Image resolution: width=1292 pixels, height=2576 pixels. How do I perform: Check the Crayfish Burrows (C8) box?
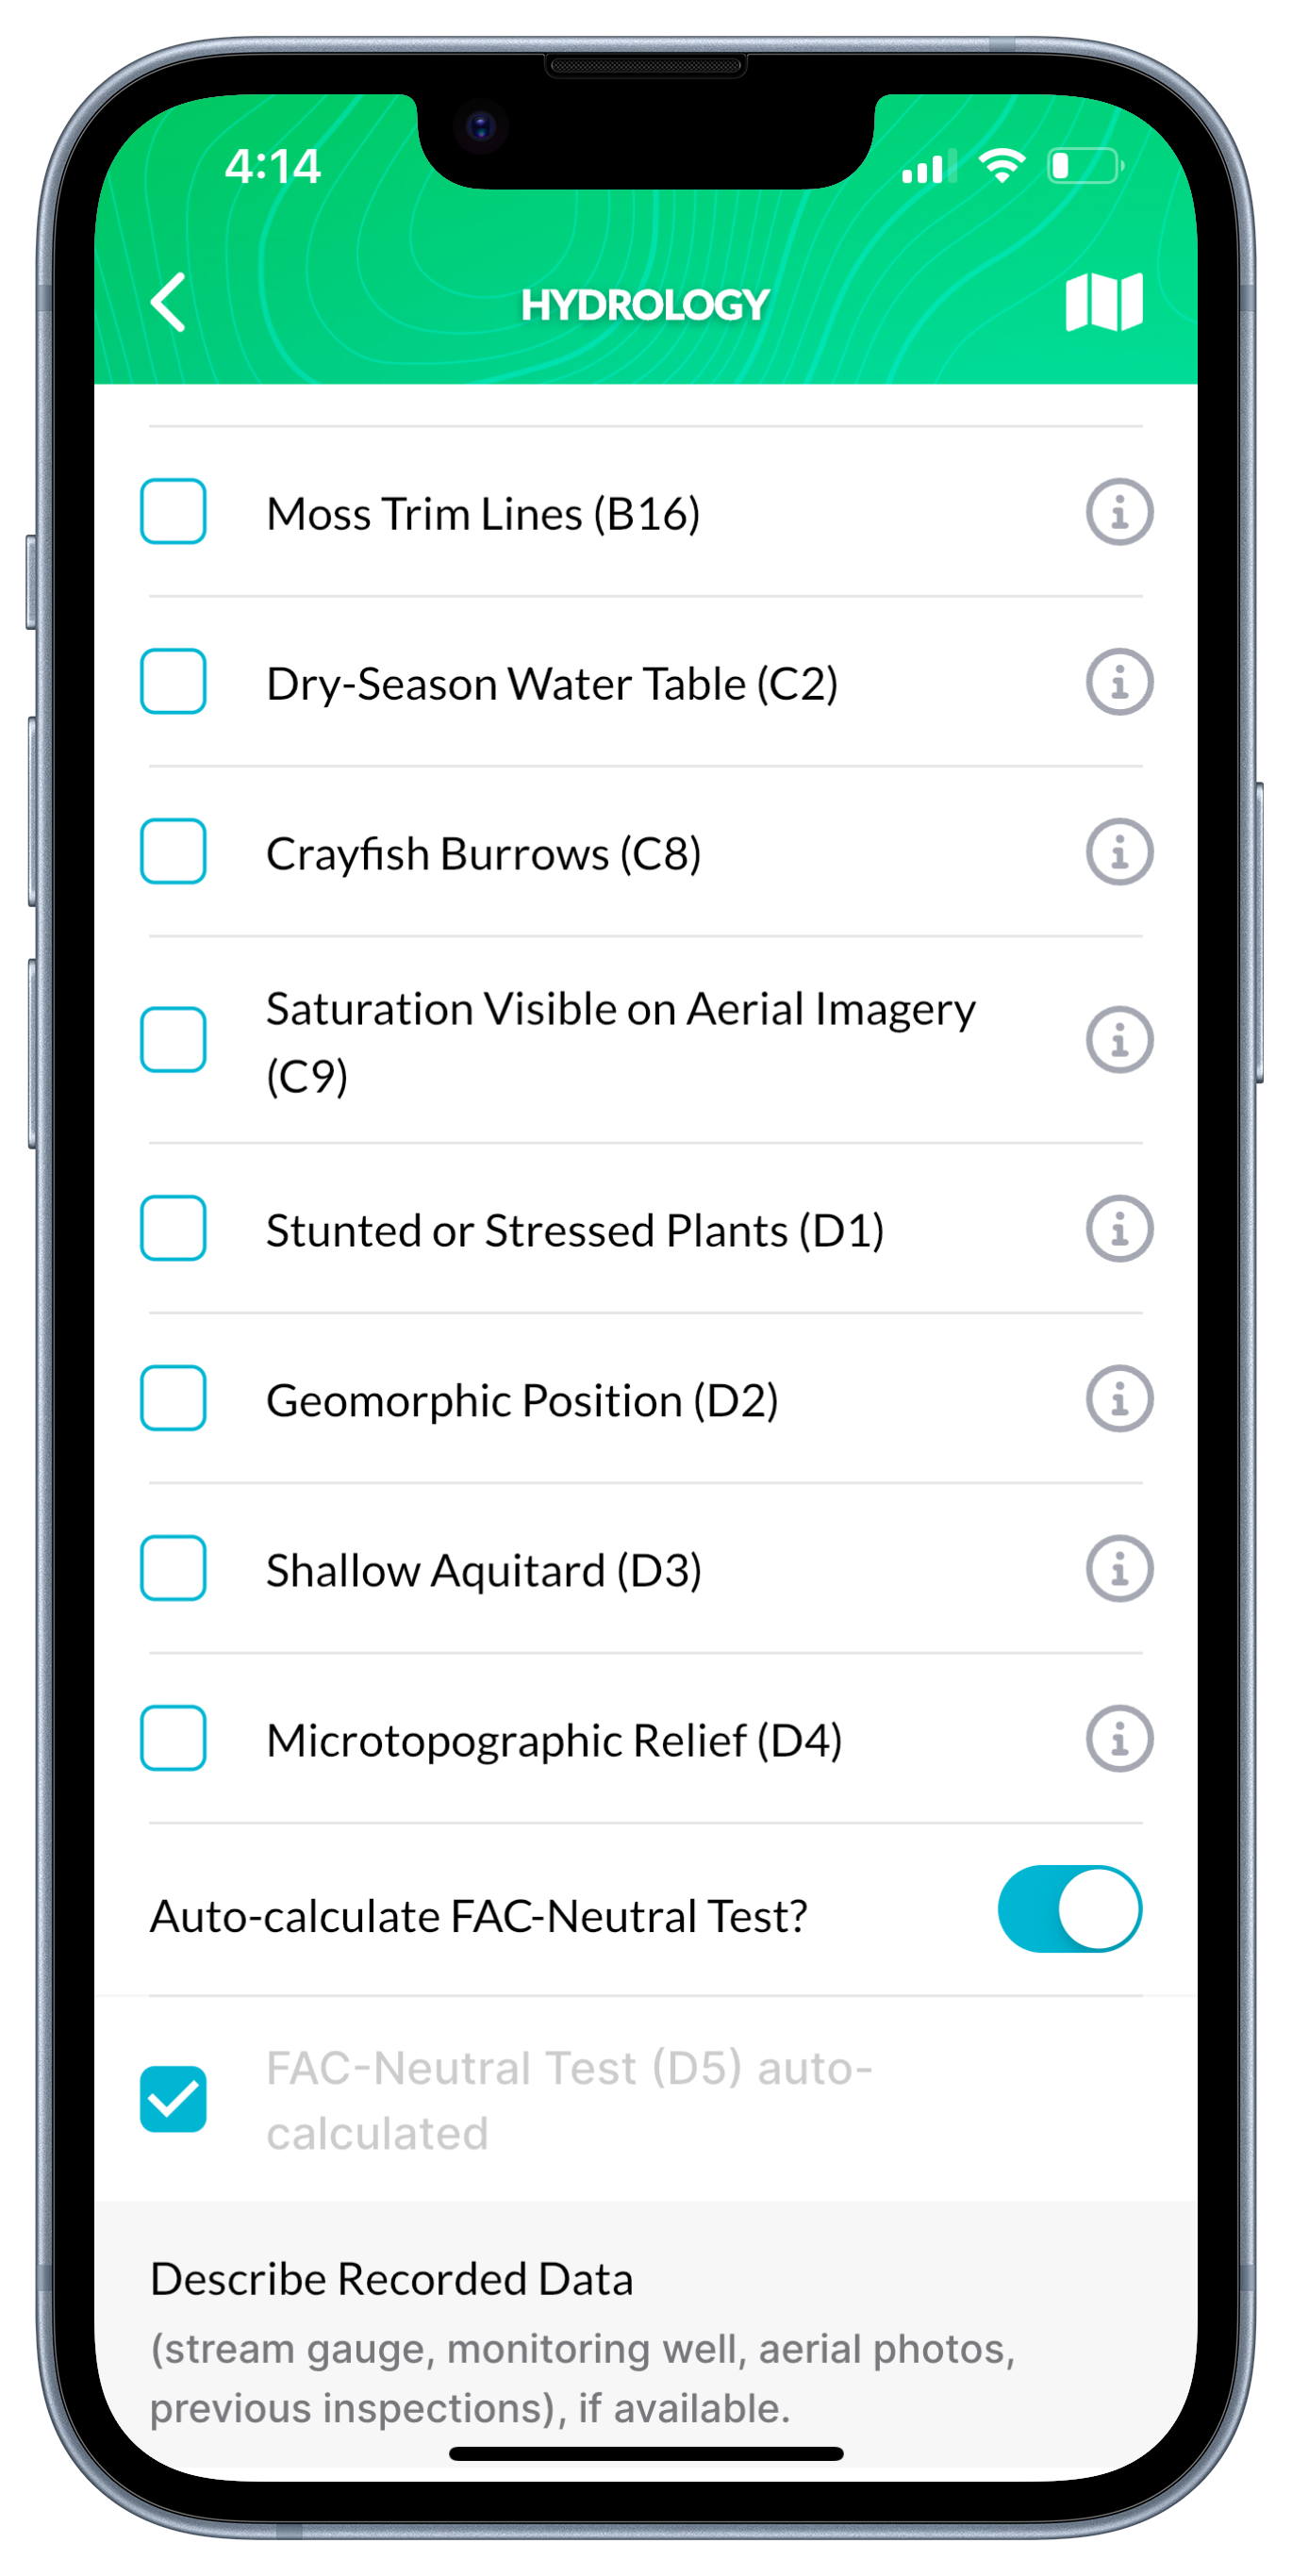pos(173,852)
